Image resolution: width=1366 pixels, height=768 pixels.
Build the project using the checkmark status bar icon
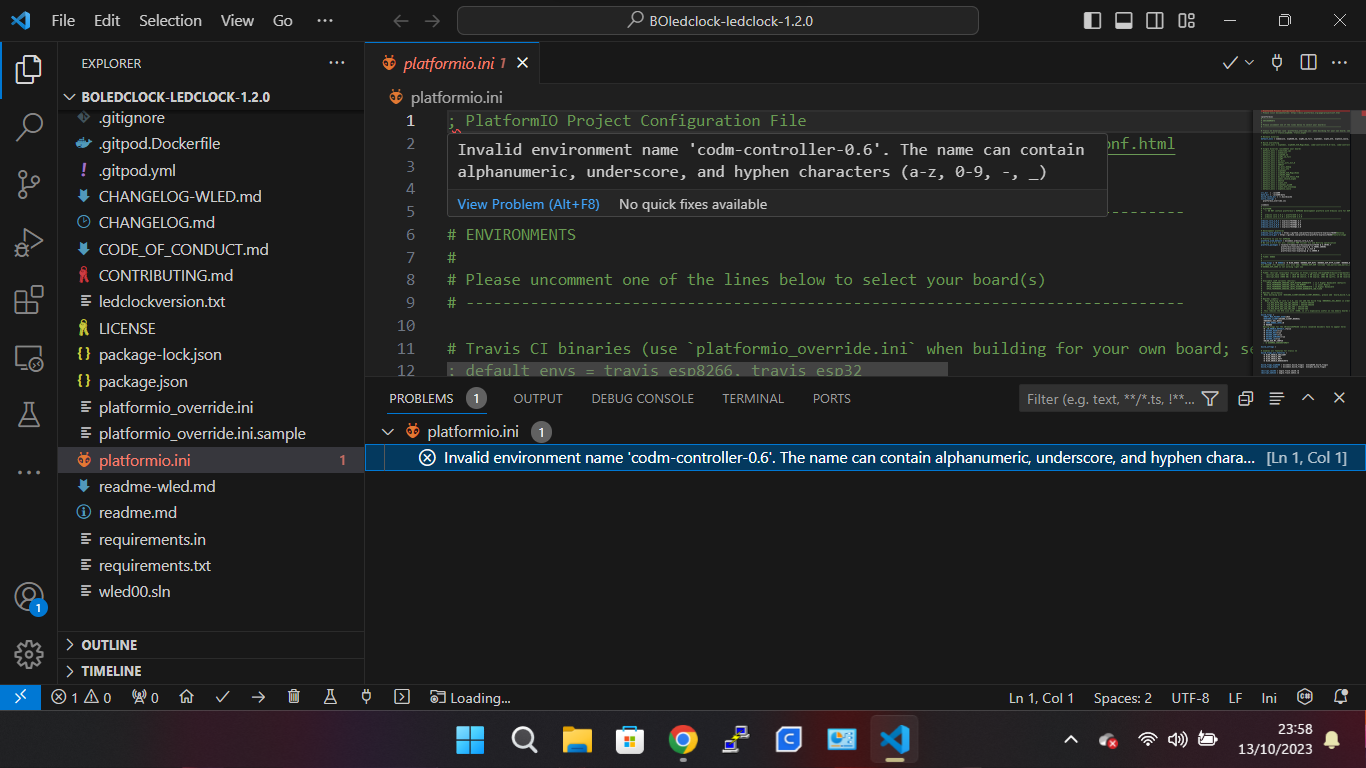[x=222, y=697]
